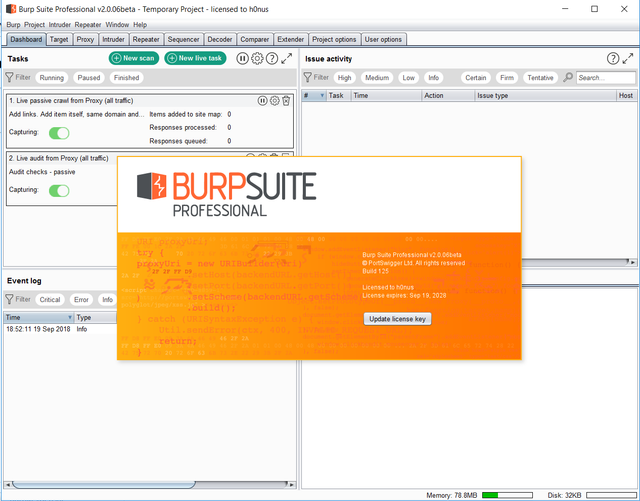Filter tasks by Paused
Viewport: 640px width, 501px height.
[89, 78]
